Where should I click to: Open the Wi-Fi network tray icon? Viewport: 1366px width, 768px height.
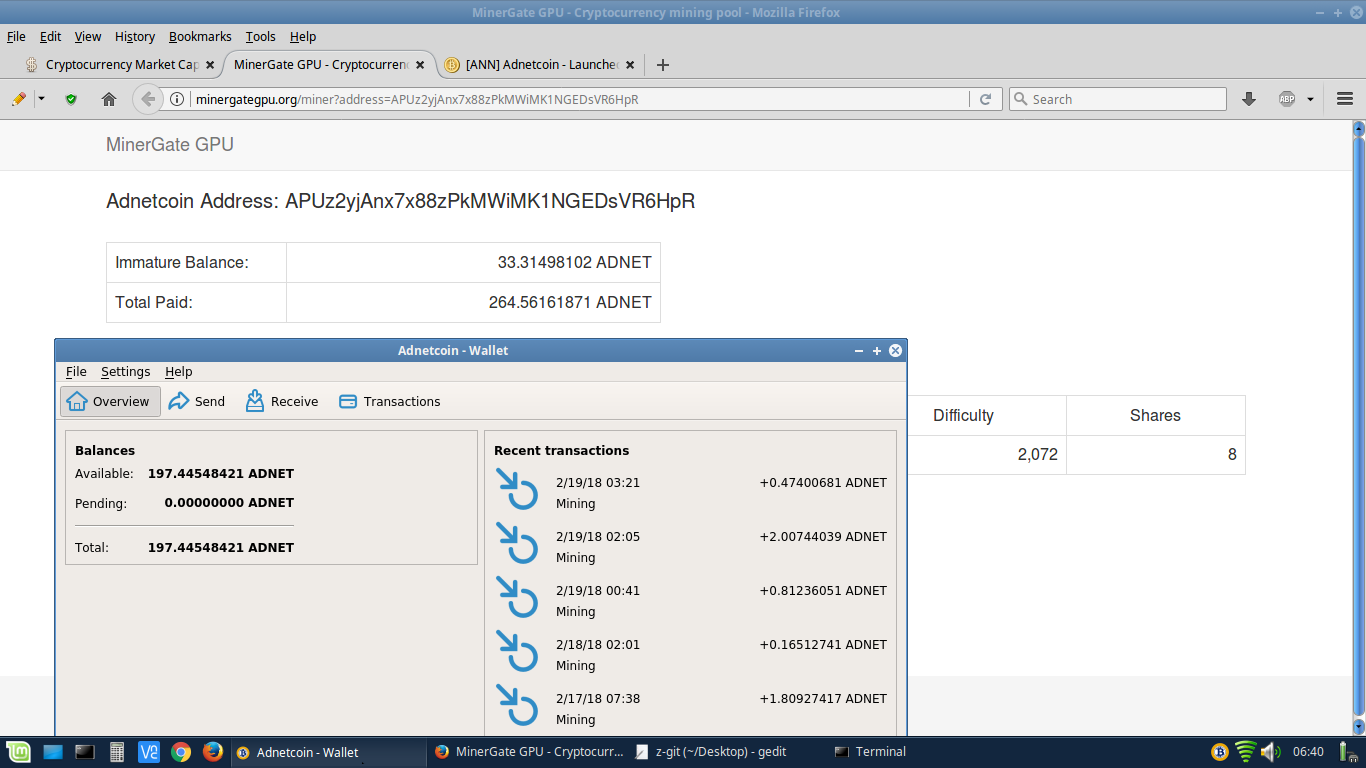[1245, 752]
